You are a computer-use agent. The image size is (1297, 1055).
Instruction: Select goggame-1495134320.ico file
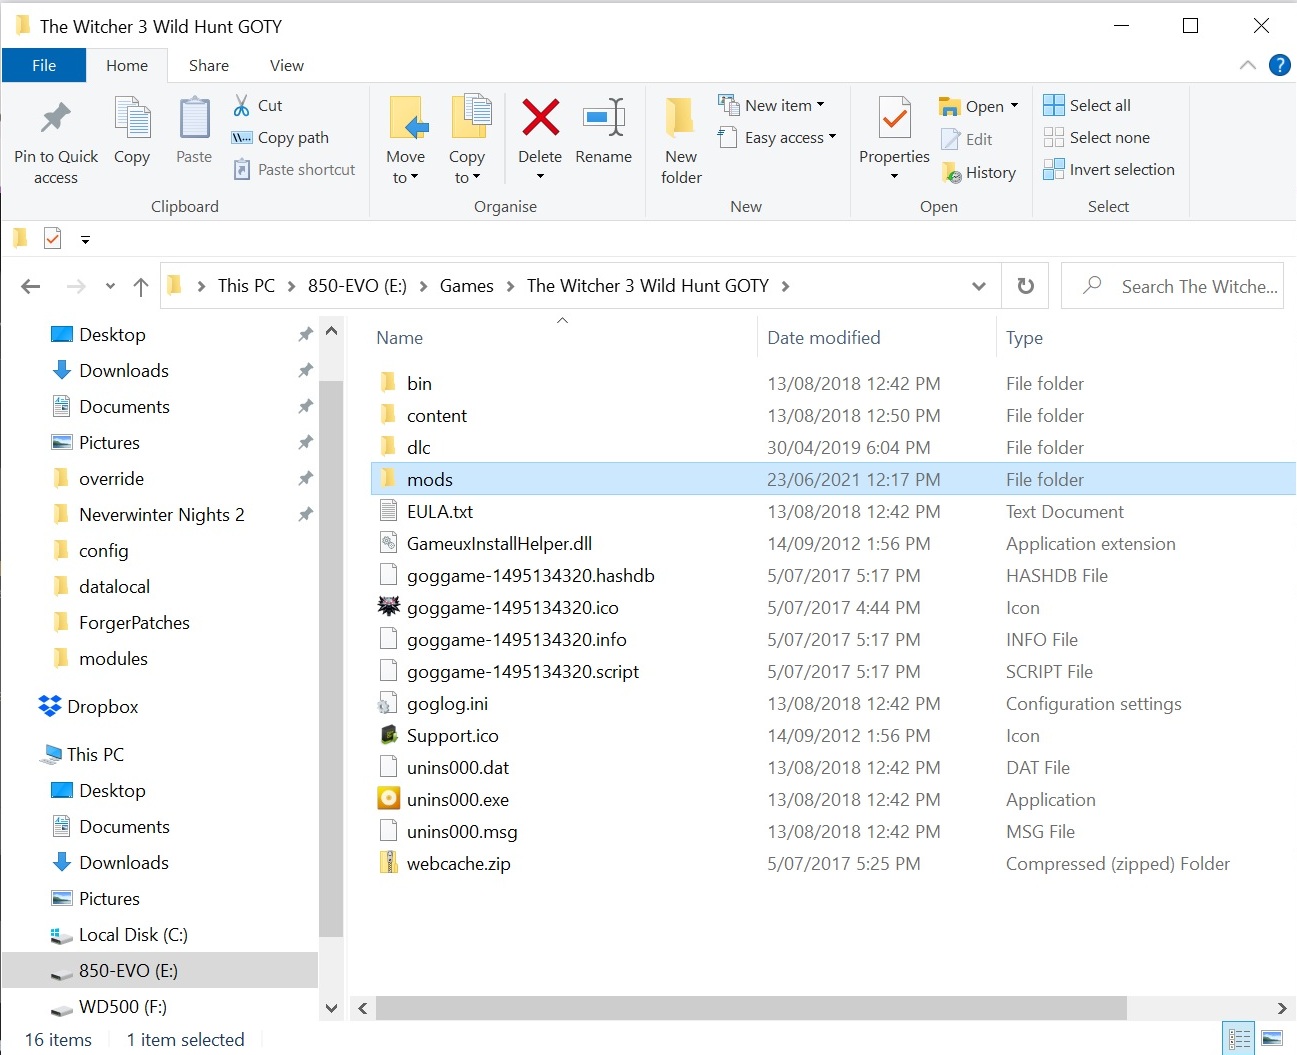click(x=512, y=607)
